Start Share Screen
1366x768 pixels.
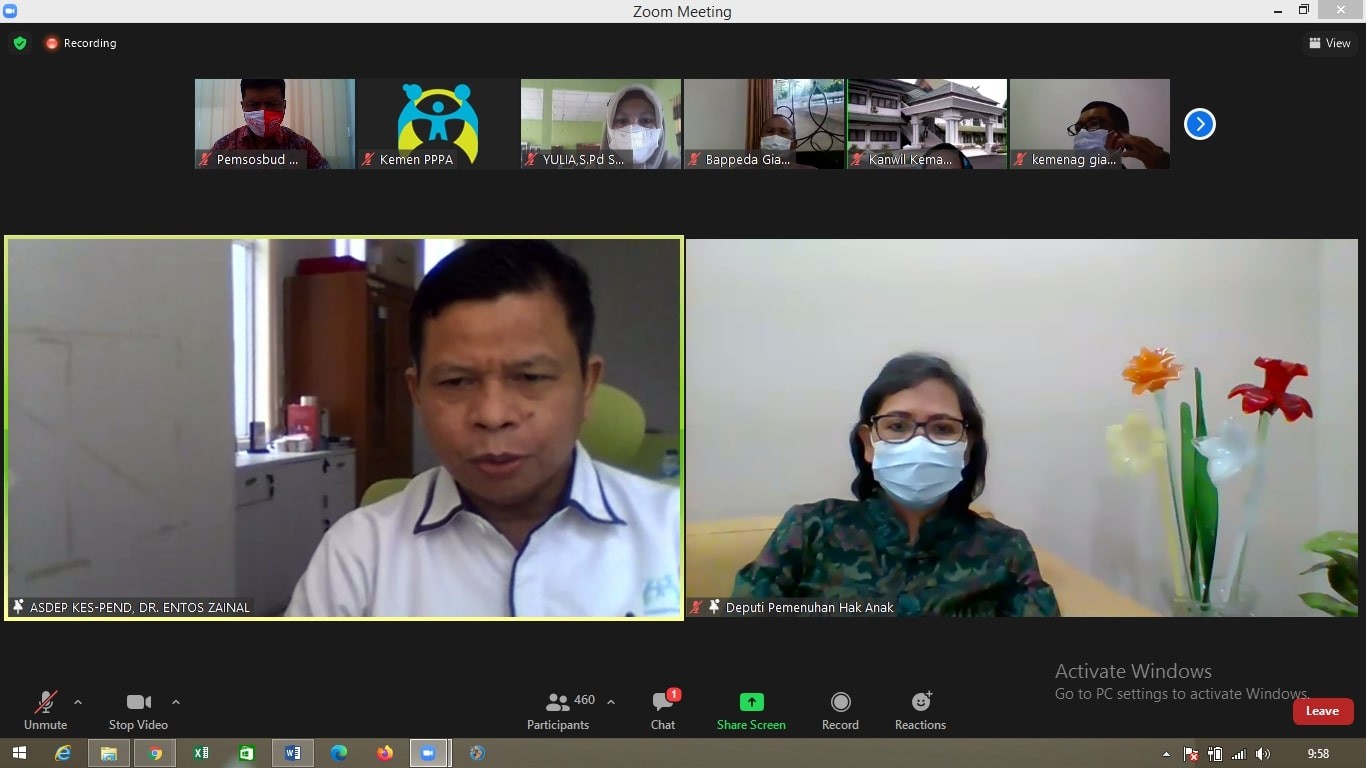click(x=751, y=711)
